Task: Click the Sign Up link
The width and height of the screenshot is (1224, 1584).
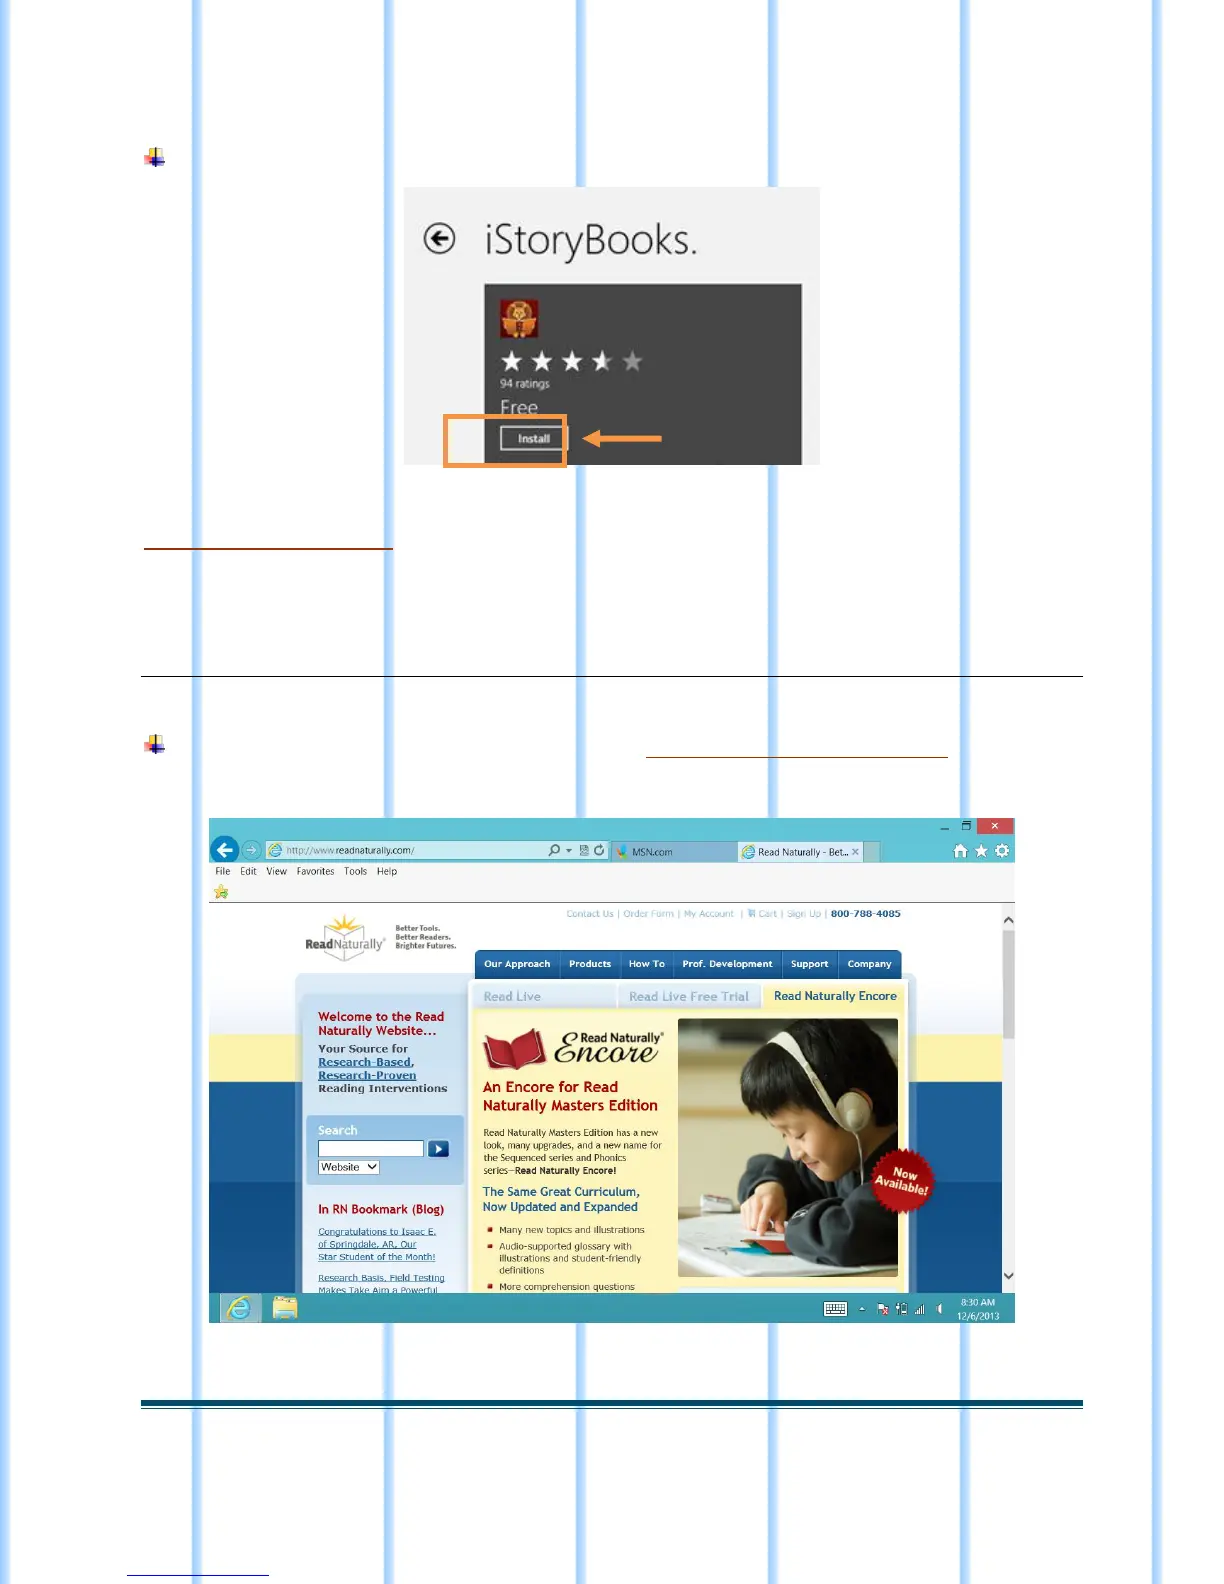Action: pyautogui.click(x=804, y=913)
